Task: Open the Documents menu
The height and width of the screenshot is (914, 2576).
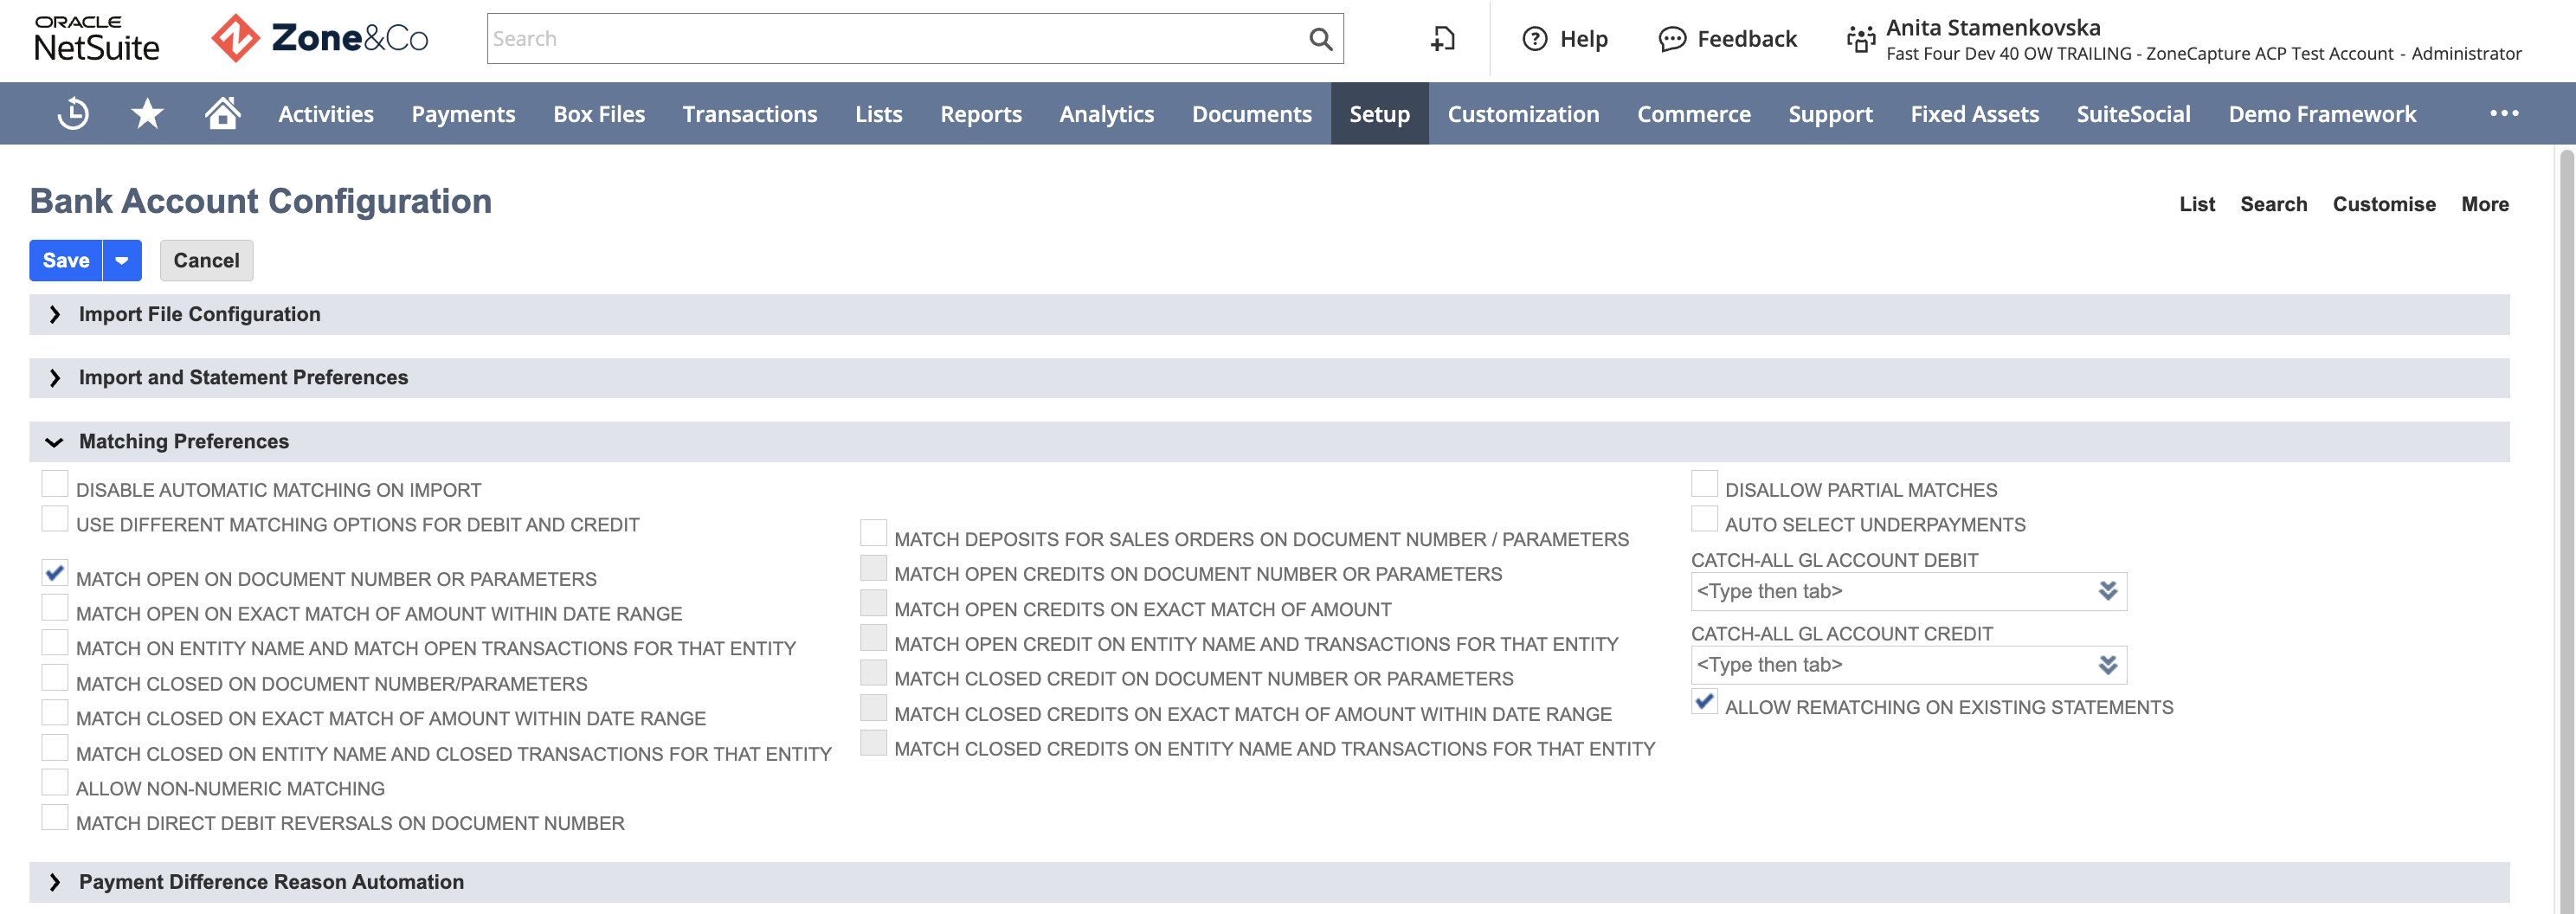Action: [x=1252, y=114]
